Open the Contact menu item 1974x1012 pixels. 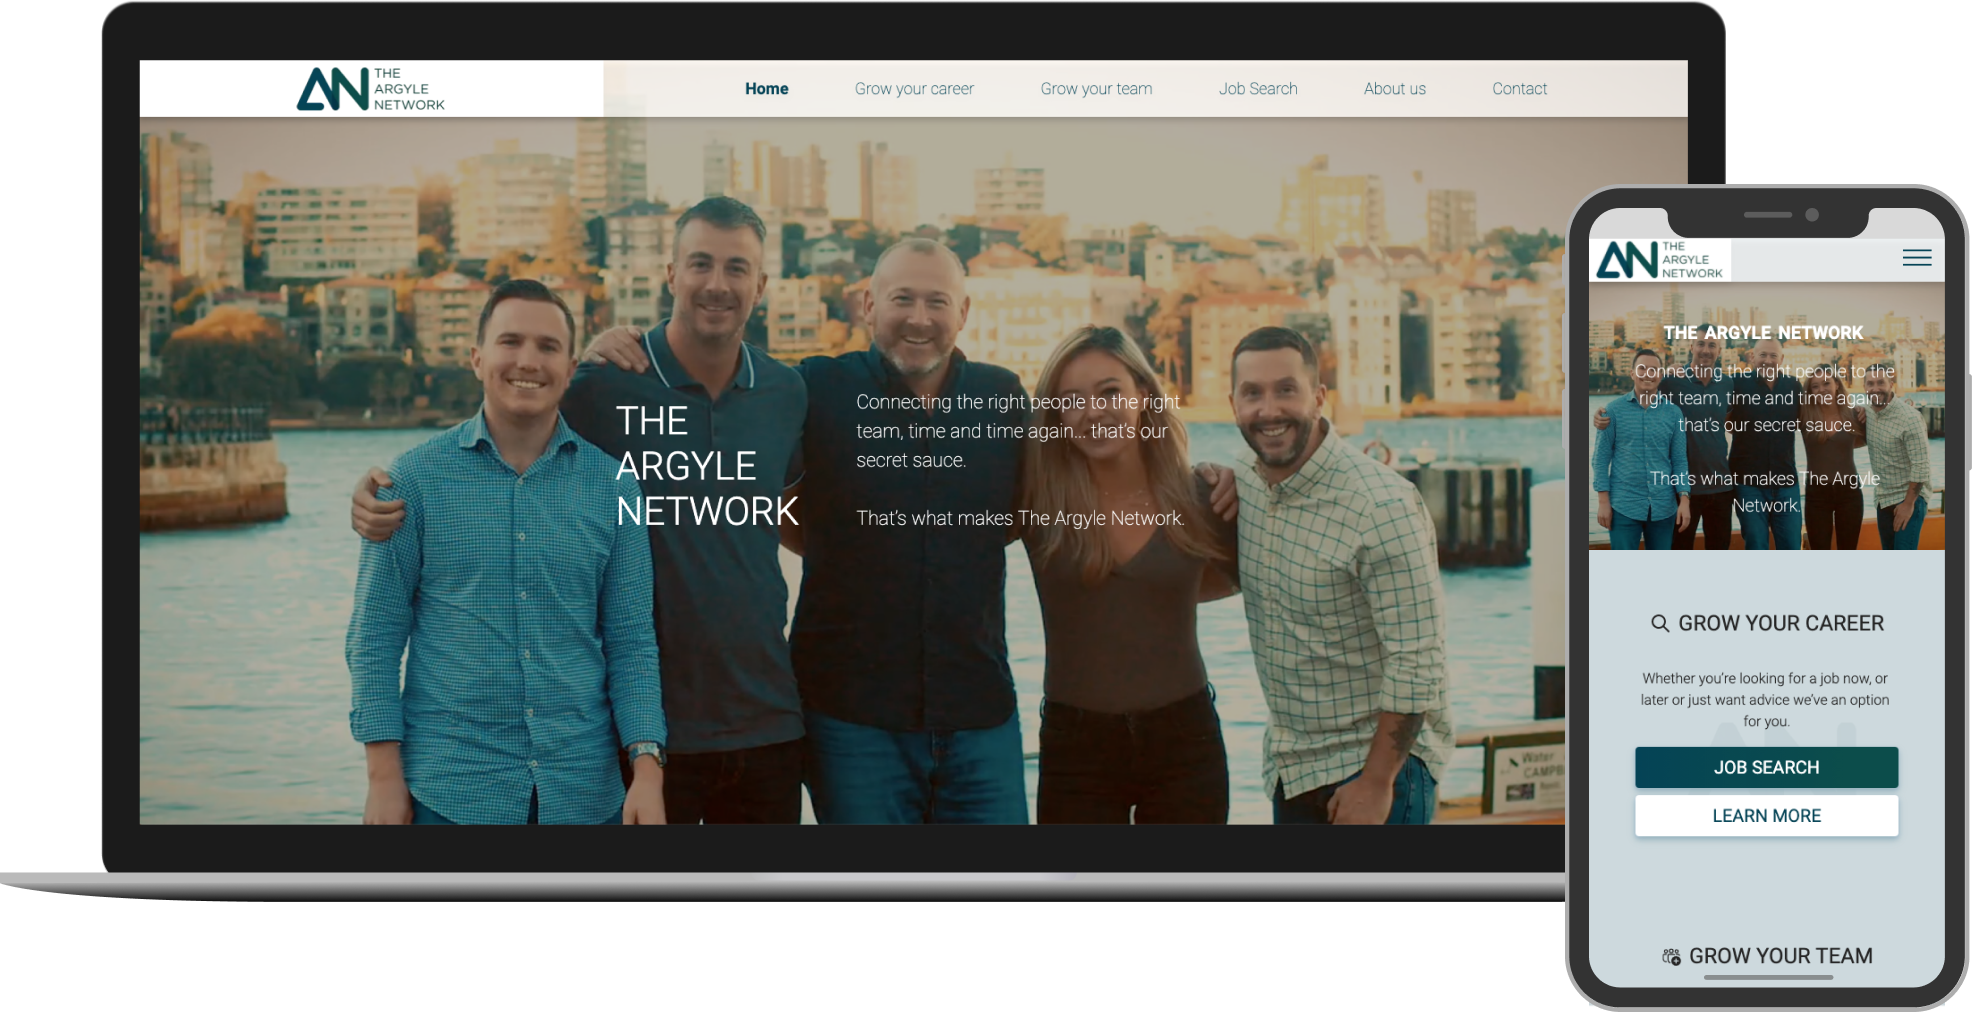1519,89
